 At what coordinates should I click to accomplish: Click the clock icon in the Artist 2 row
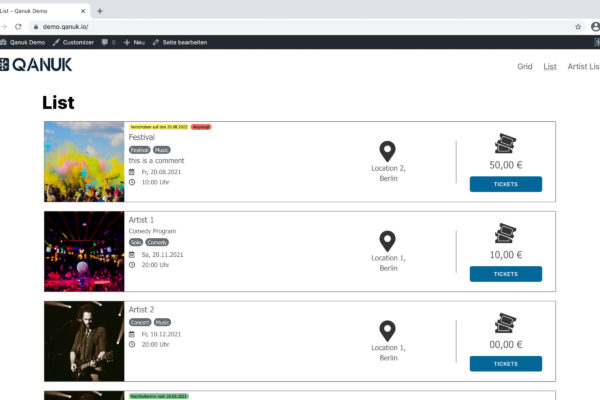tap(132, 344)
